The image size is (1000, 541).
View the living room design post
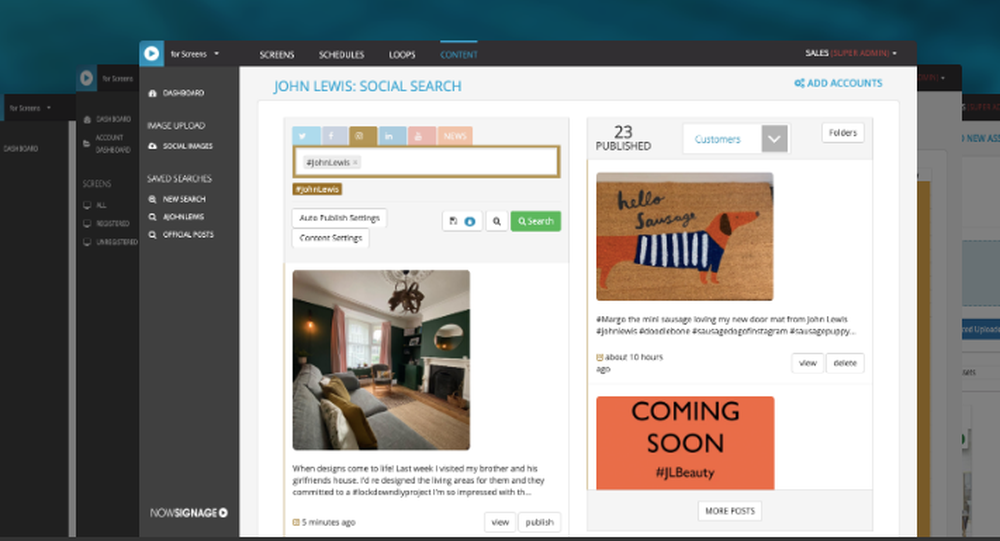pos(500,522)
